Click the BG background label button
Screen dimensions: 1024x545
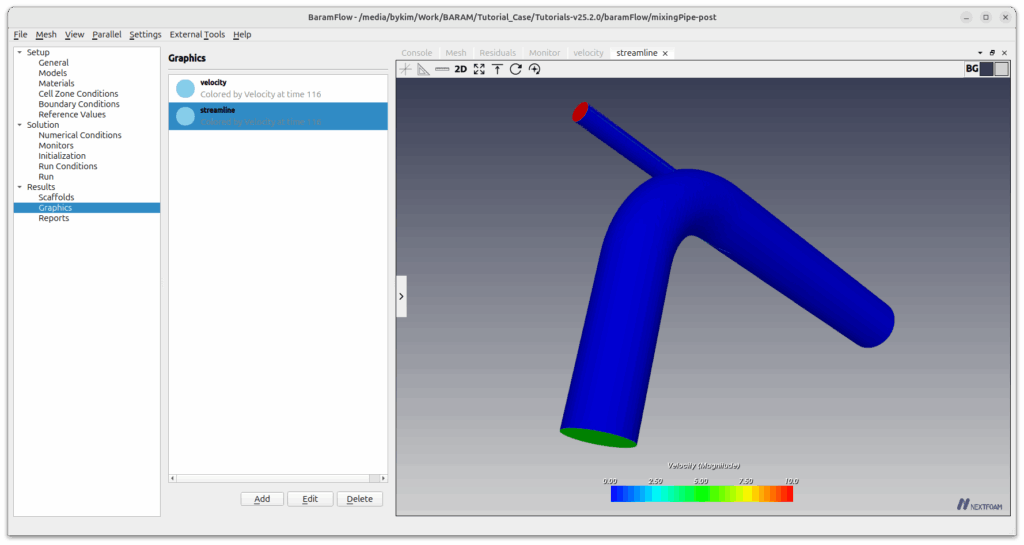tap(972, 69)
